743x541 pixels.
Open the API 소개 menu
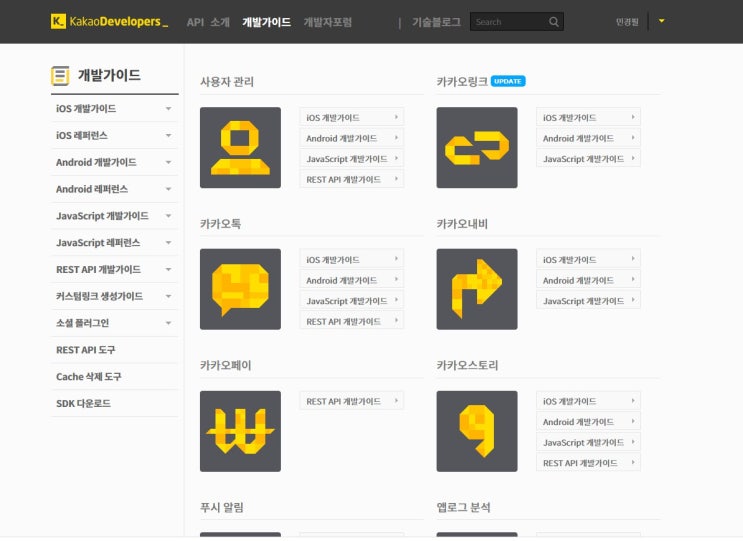(x=208, y=22)
